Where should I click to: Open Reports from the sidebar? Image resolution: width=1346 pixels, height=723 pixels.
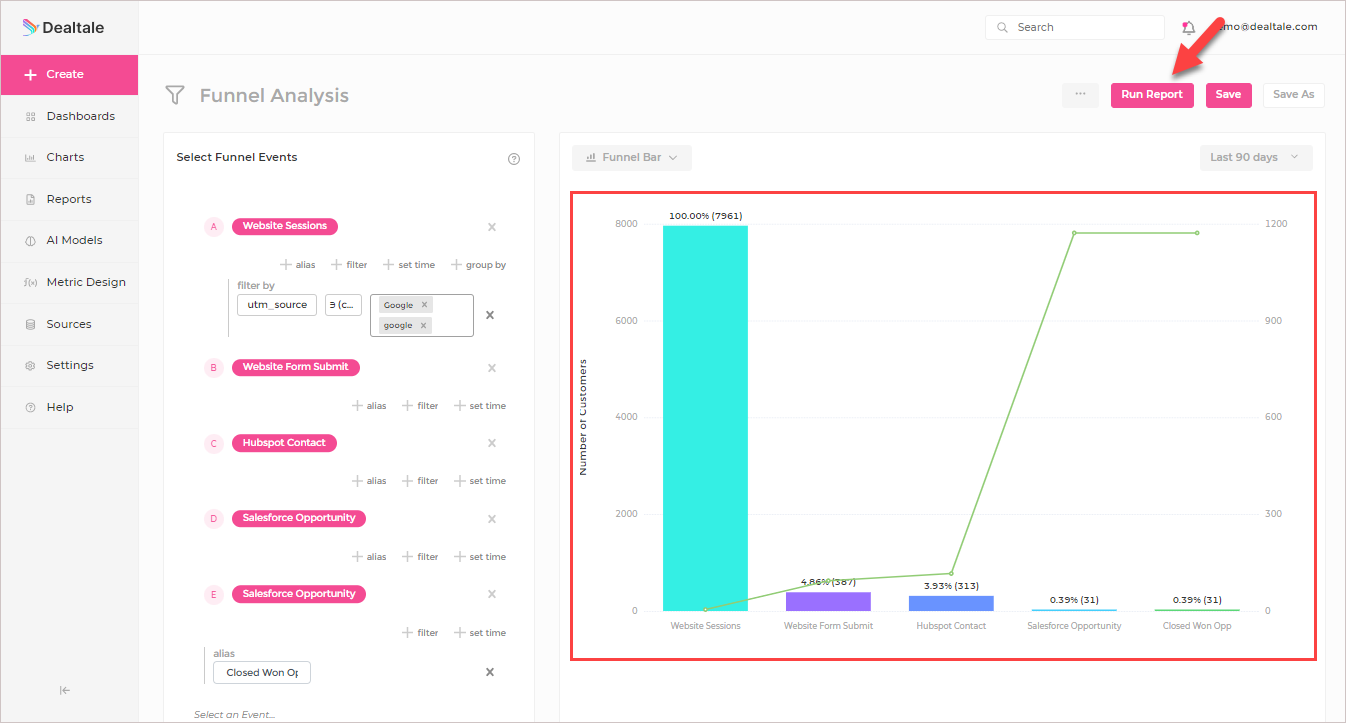[x=69, y=199]
